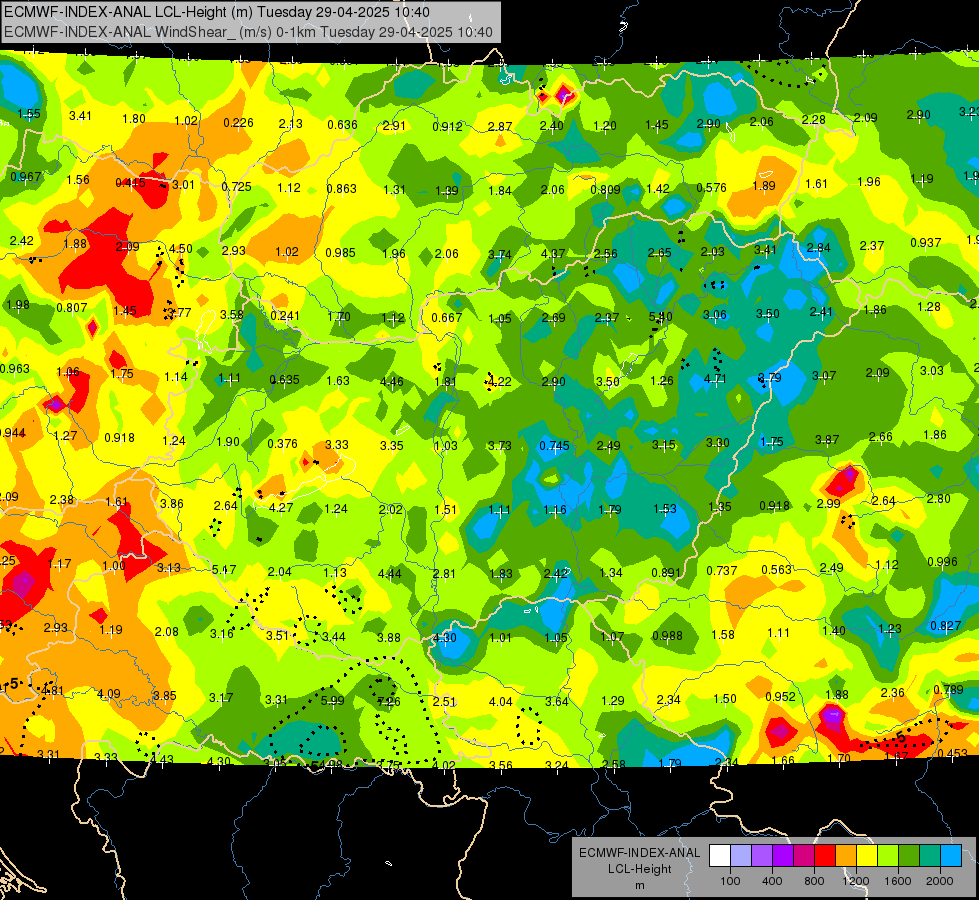Screen dimensions: 979x900
Task: Click the white legend color swatch
Action: click(720, 856)
